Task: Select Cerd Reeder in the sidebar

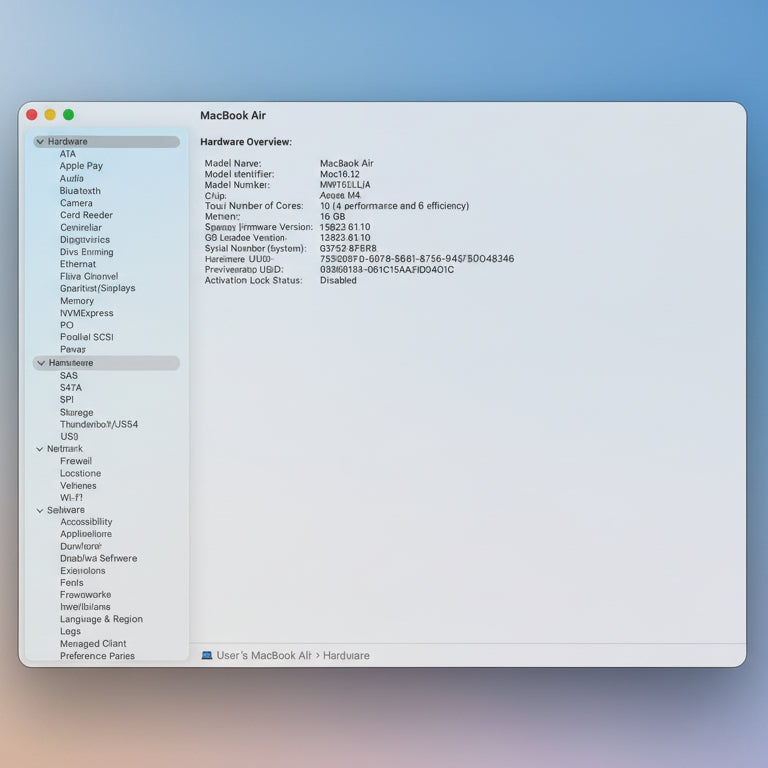Action: (86, 215)
